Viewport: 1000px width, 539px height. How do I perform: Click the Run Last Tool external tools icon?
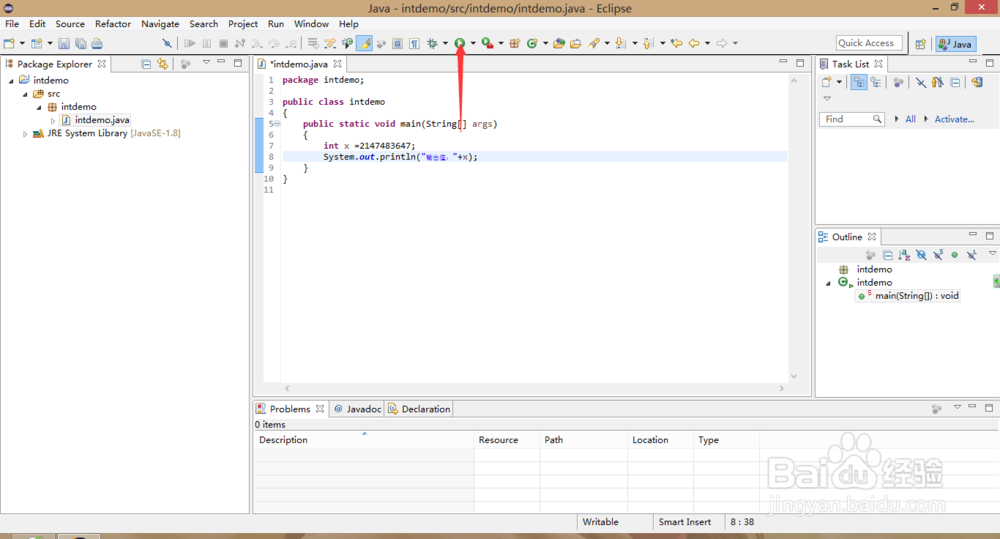click(x=487, y=43)
